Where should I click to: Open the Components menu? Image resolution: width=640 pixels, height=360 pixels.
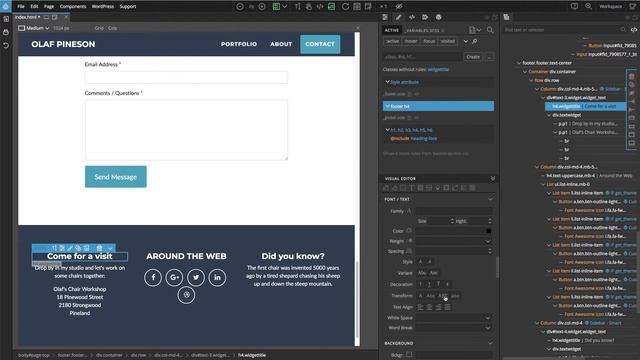[73, 7]
